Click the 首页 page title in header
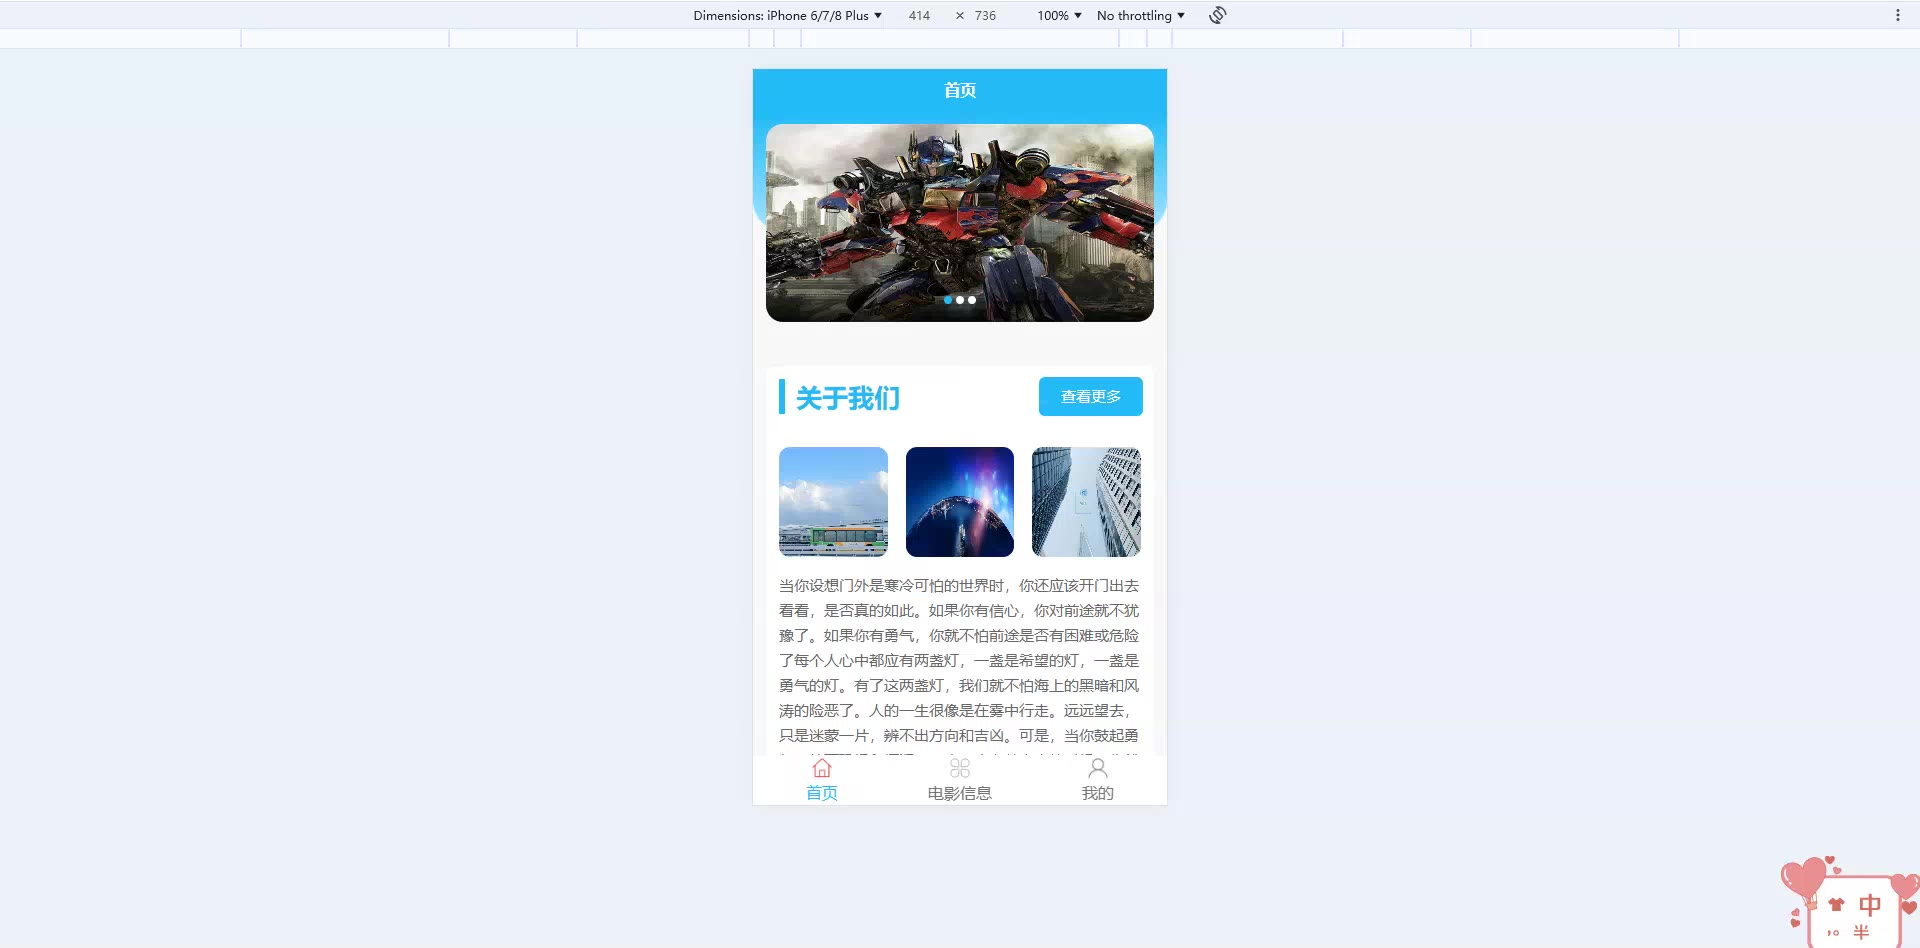Screen dimensions: 1920x948 960,90
